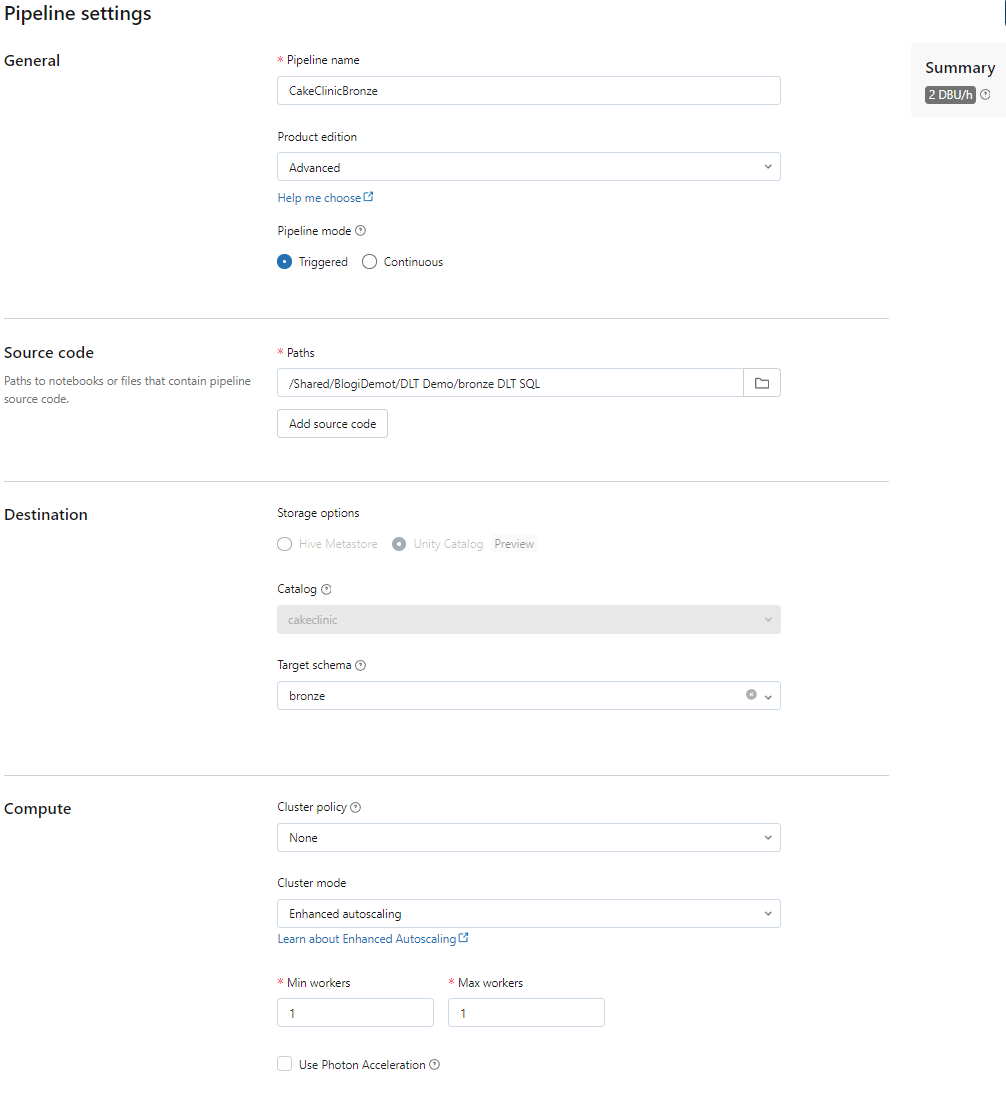Screen dimensions: 1006x1093
Task: Open the Cluster mode dropdown
Action: coord(528,914)
